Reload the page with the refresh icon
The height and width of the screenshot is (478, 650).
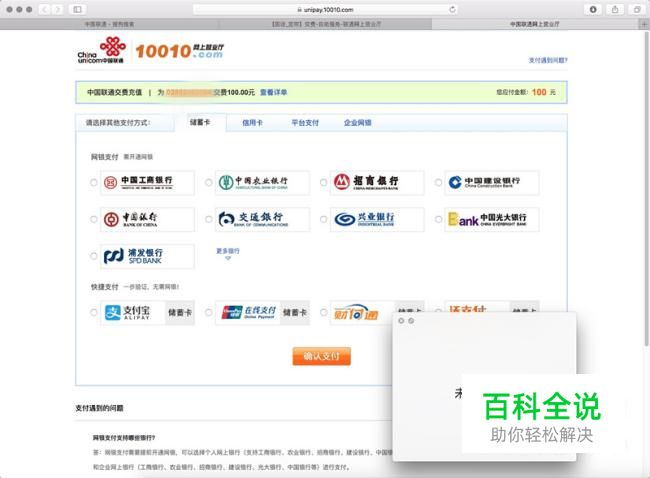click(452, 9)
